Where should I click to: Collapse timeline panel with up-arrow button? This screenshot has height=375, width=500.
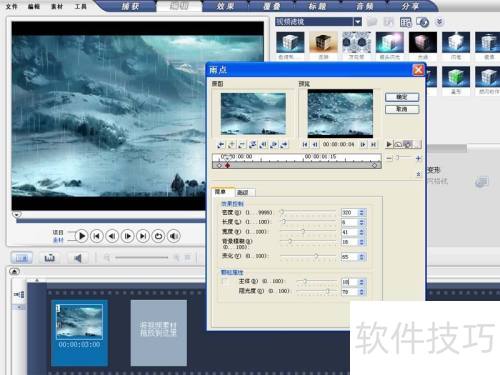pos(14,271)
